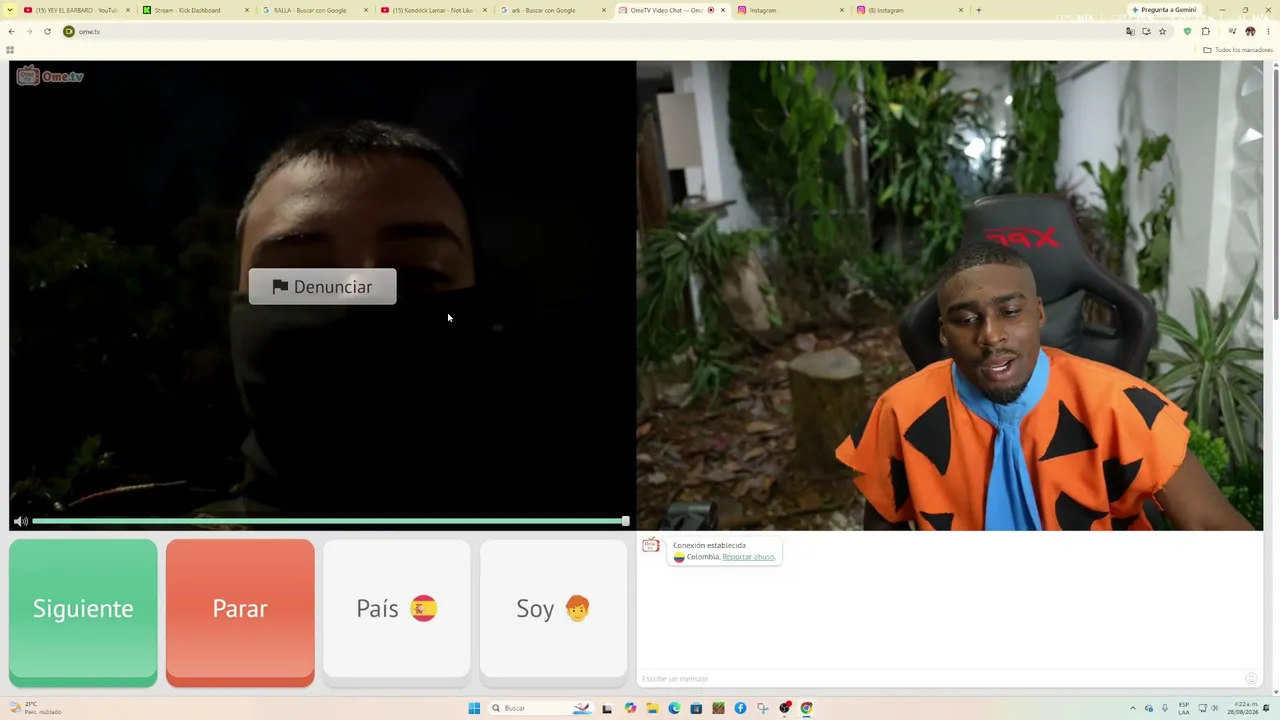Open the Minecraft icon in the taskbar
Viewport: 1280px width, 720px height.
click(718, 708)
